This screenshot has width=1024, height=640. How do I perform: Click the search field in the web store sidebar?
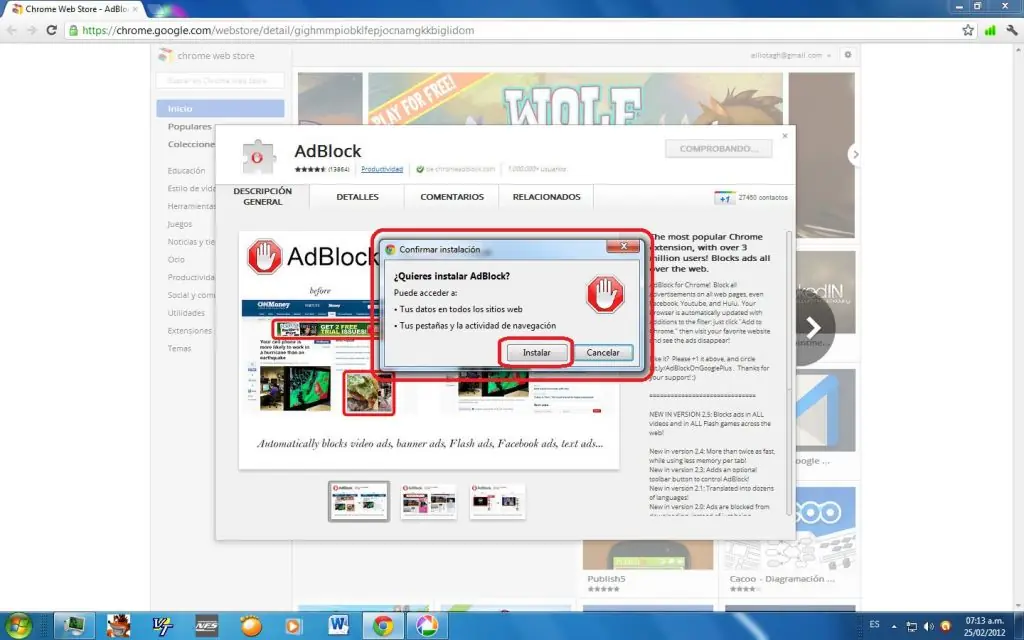(x=220, y=80)
